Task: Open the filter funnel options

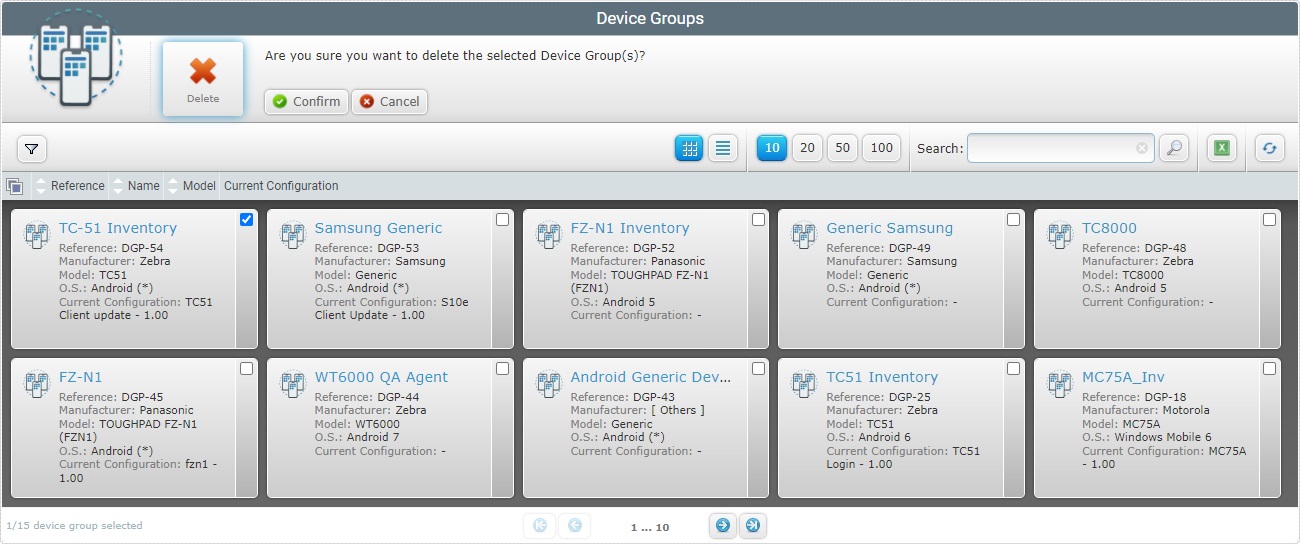Action: 32,149
